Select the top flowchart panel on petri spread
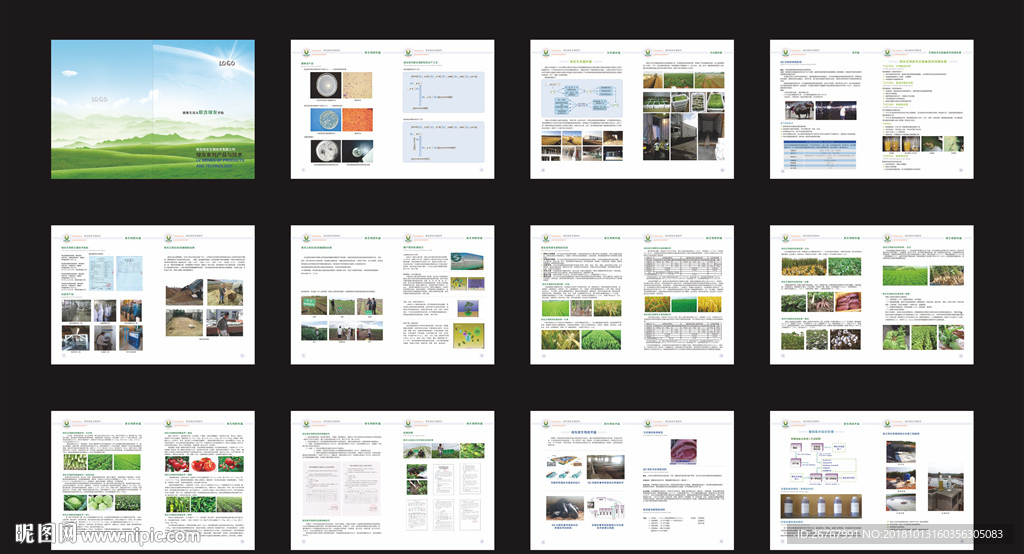This screenshot has height=554, width=1024. pos(443,91)
